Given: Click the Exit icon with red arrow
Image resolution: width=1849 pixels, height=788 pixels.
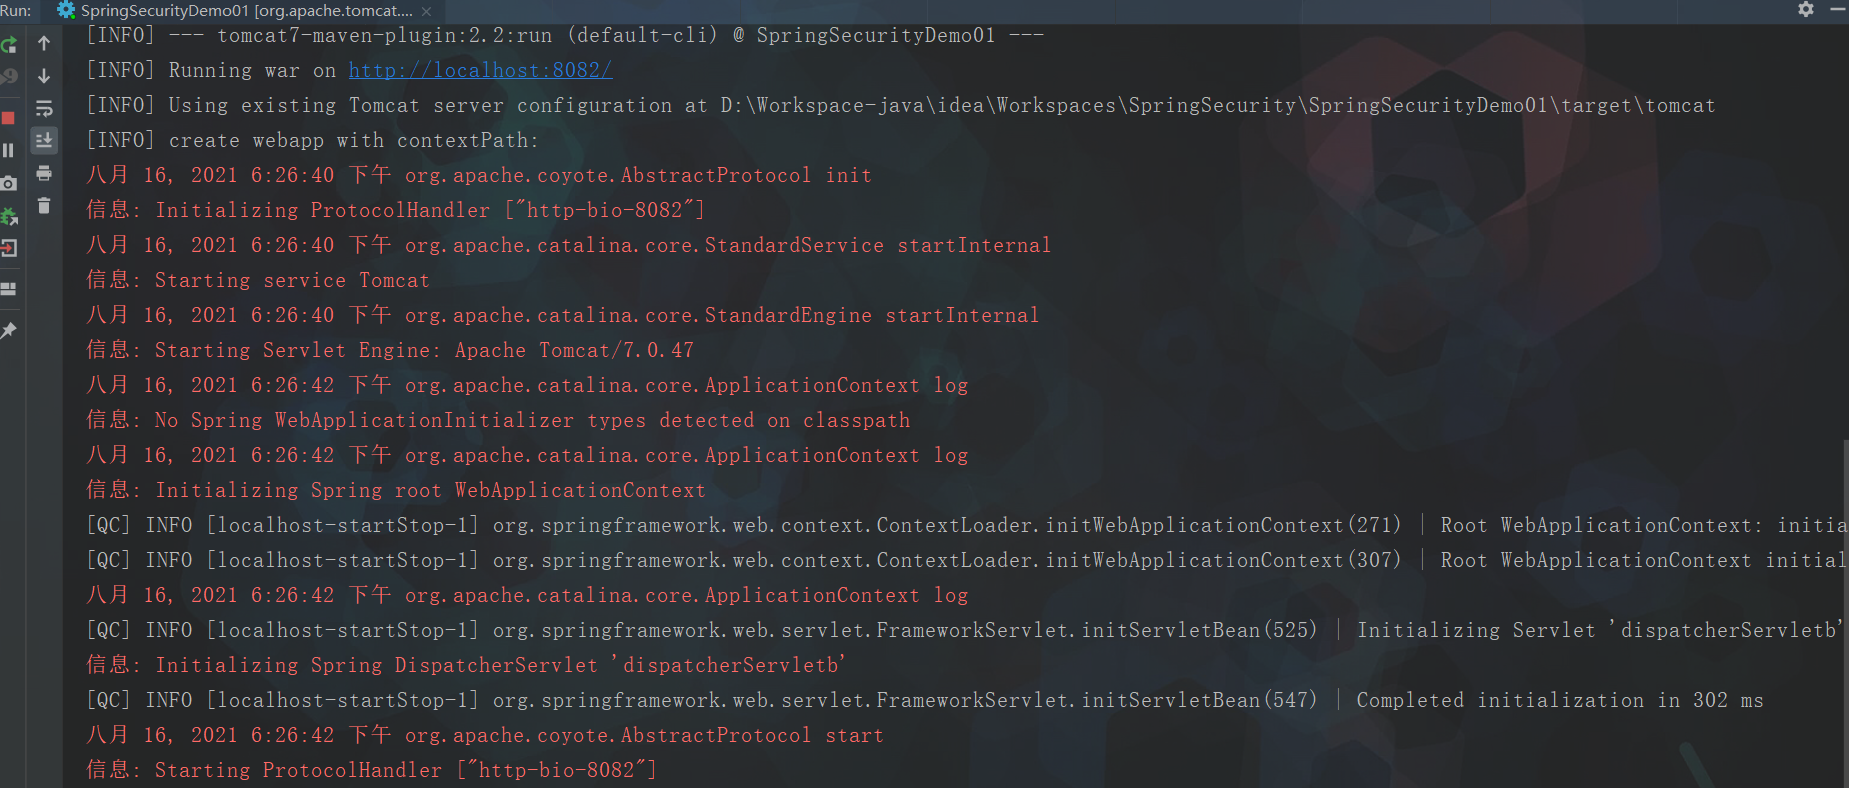Looking at the screenshot, I should [x=8, y=248].
